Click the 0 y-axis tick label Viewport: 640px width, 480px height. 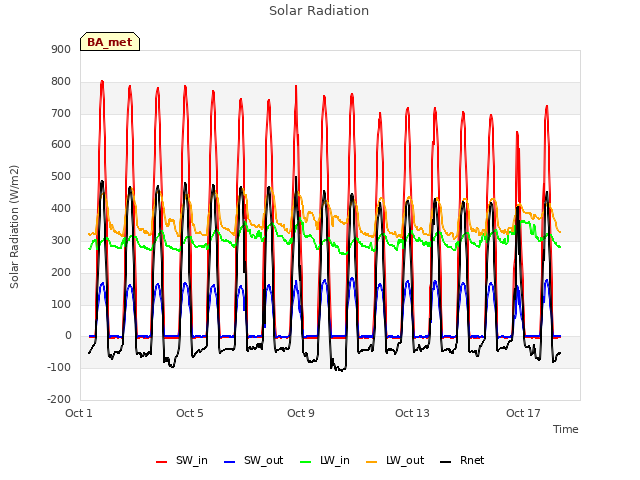pos(68,336)
